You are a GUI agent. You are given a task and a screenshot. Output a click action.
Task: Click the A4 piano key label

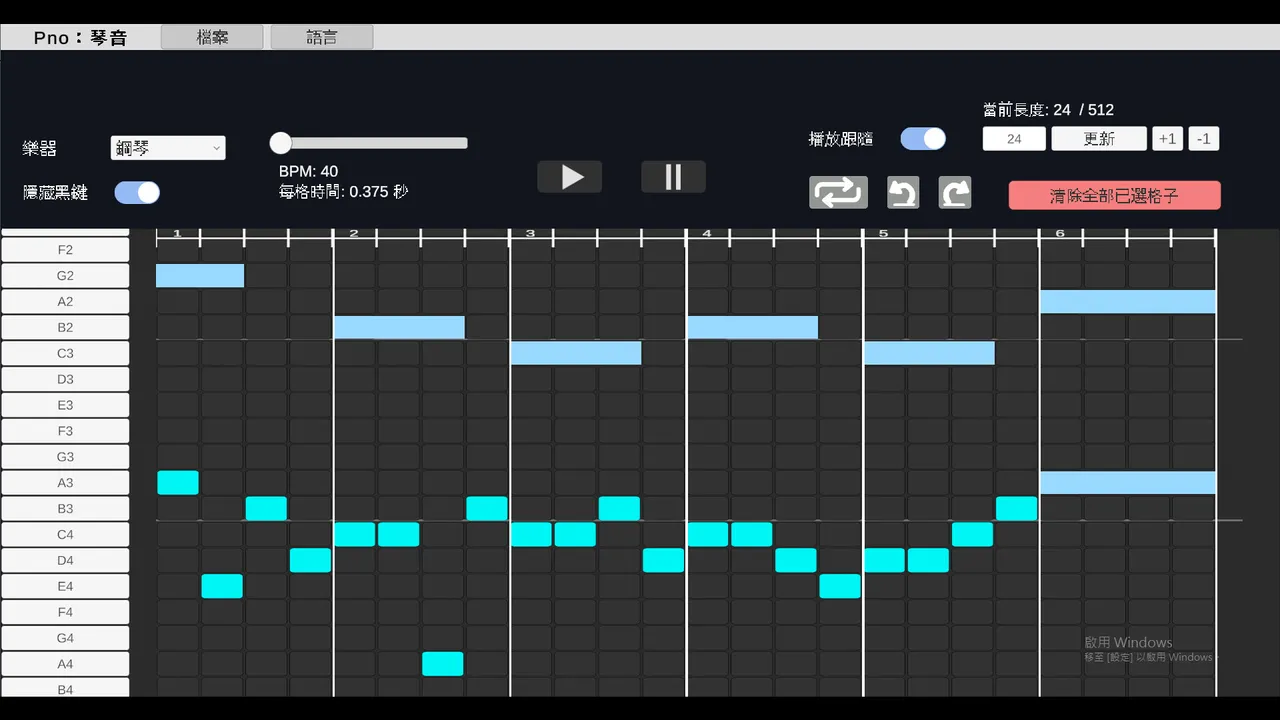tap(65, 664)
